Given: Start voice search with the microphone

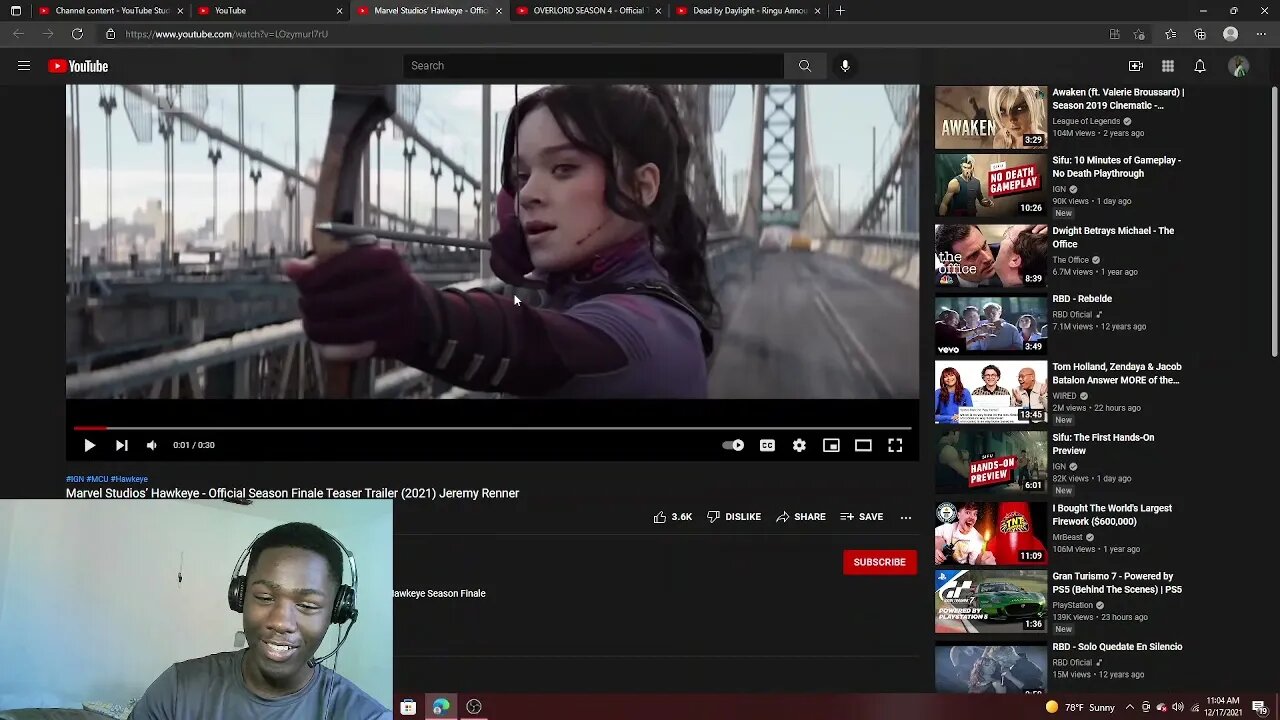Looking at the screenshot, I should (845, 66).
